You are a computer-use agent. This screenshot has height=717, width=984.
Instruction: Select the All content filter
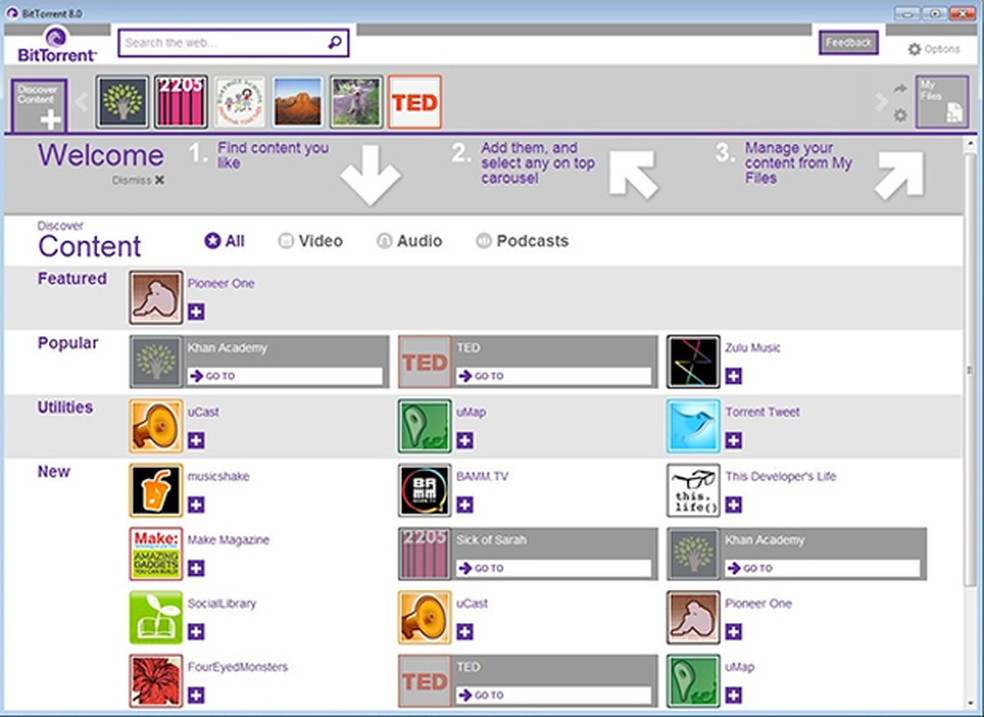pyautogui.click(x=225, y=241)
